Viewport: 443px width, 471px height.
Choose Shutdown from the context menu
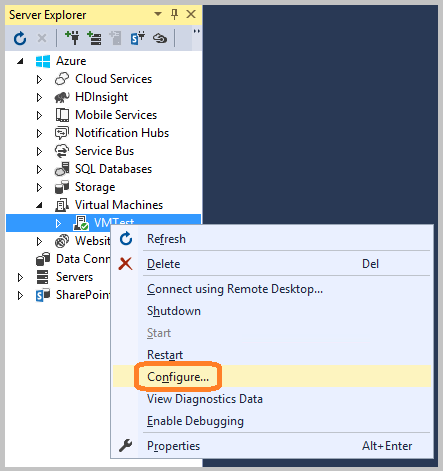click(272, 311)
